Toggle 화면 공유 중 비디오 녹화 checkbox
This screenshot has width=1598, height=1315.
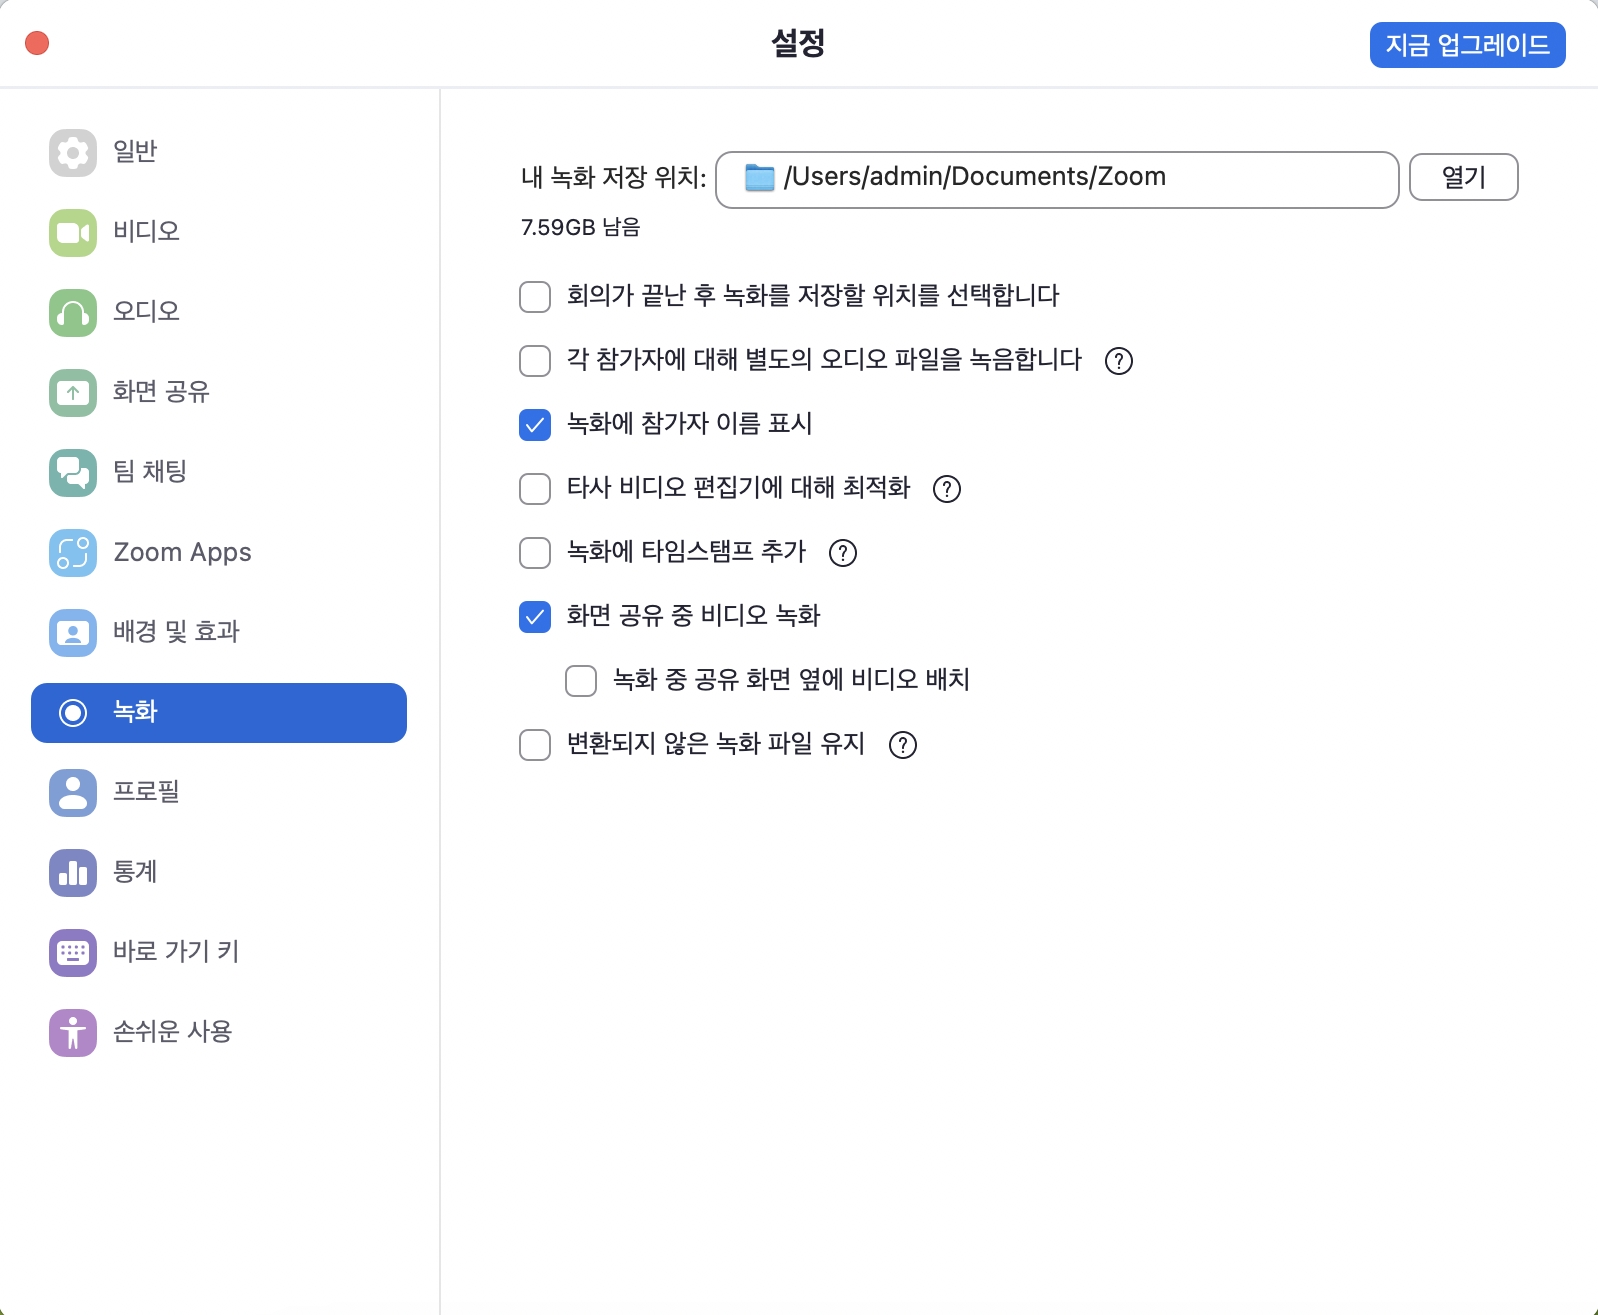pos(535,617)
